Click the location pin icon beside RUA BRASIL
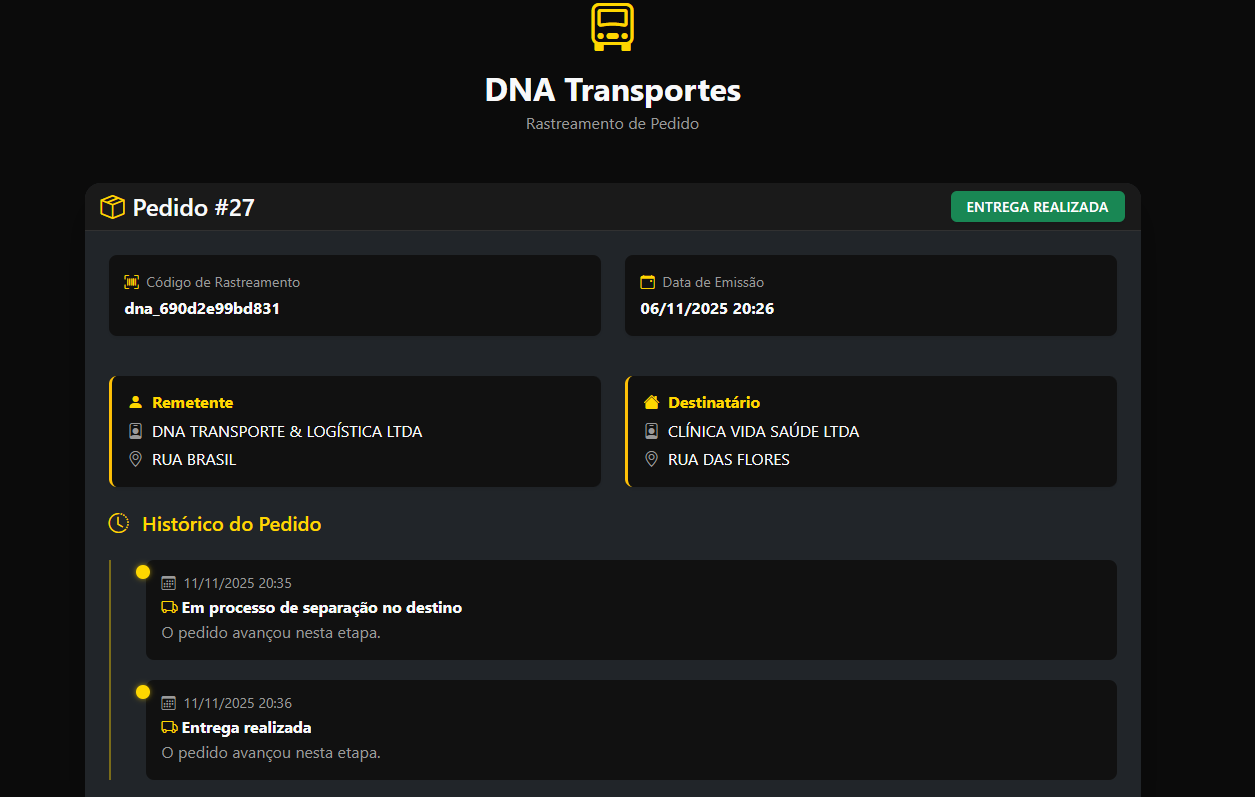Image resolution: width=1255 pixels, height=797 pixels. (136, 459)
